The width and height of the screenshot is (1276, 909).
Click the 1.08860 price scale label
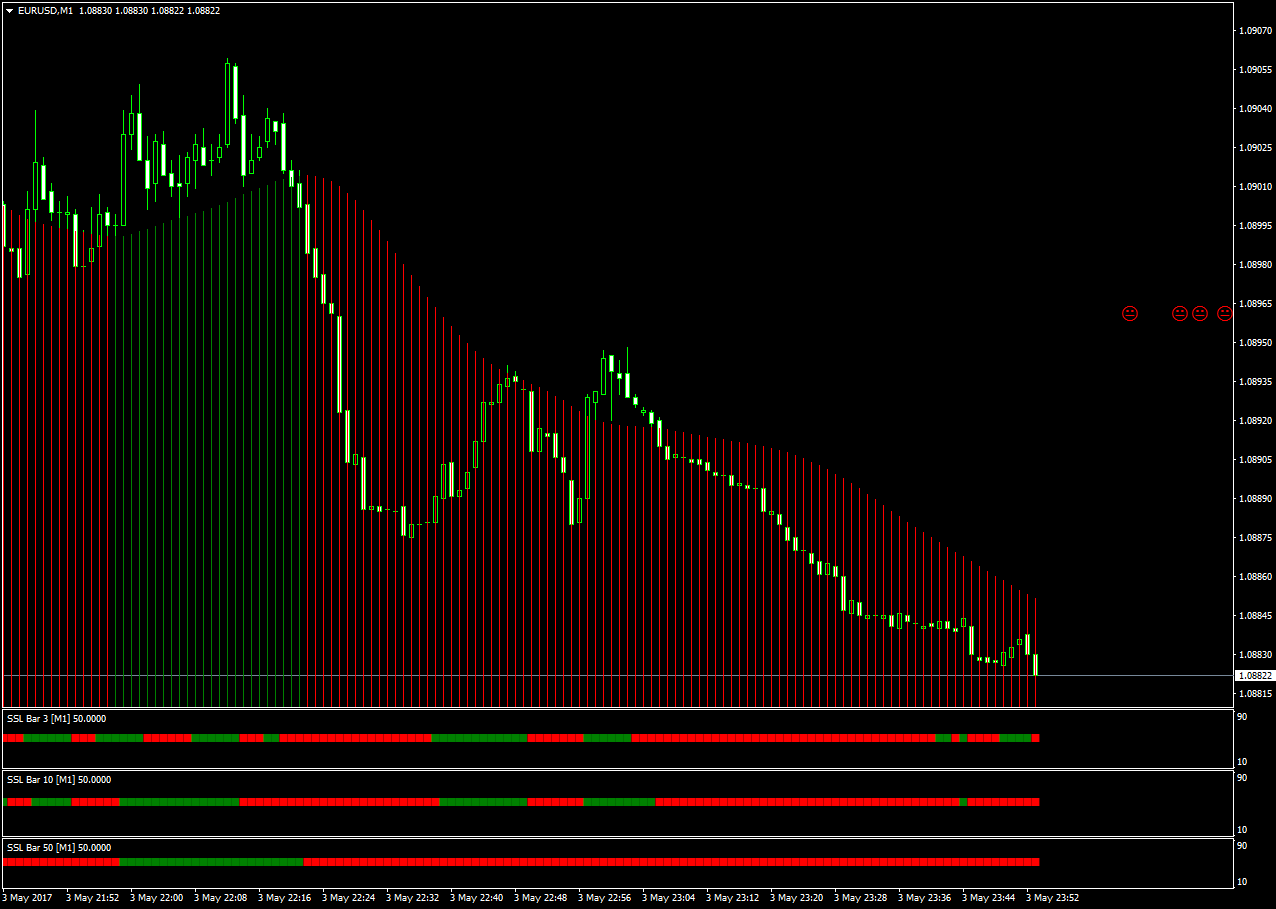pos(1255,577)
